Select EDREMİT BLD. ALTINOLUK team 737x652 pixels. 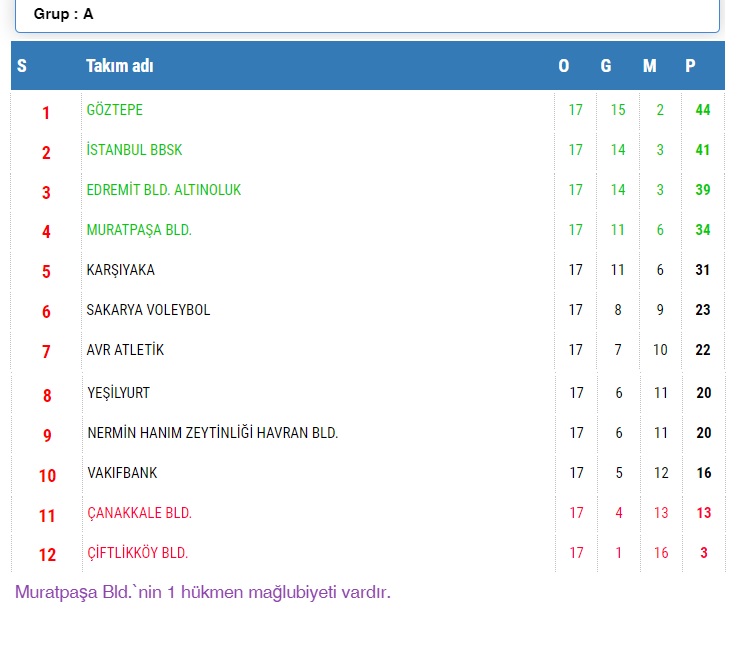[163, 190]
